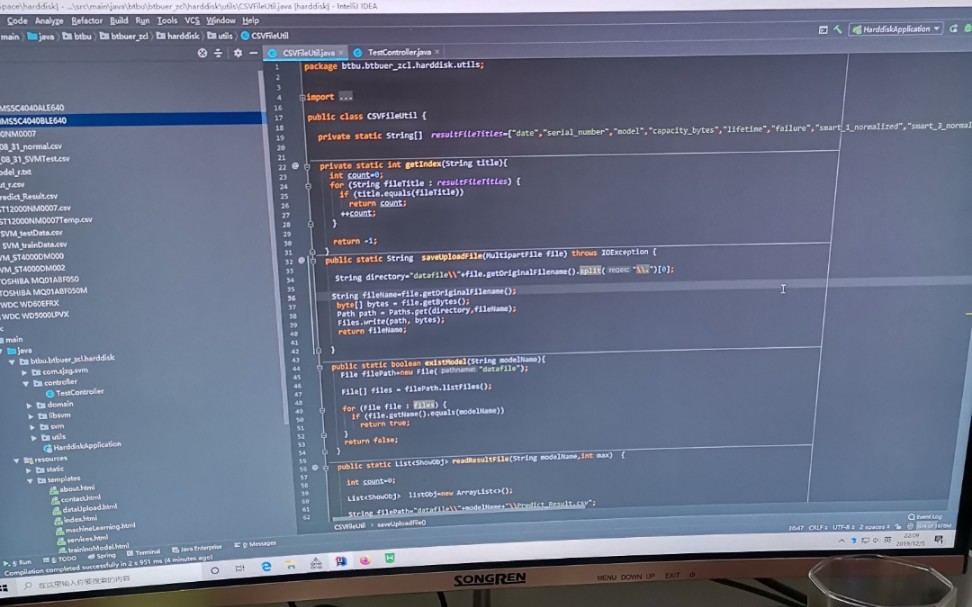Image resolution: width=972 pixels, height=607 pixels.
Task: Click the 'utils' breadcrumb in navigation bar
Action: [x=220, y=36]
